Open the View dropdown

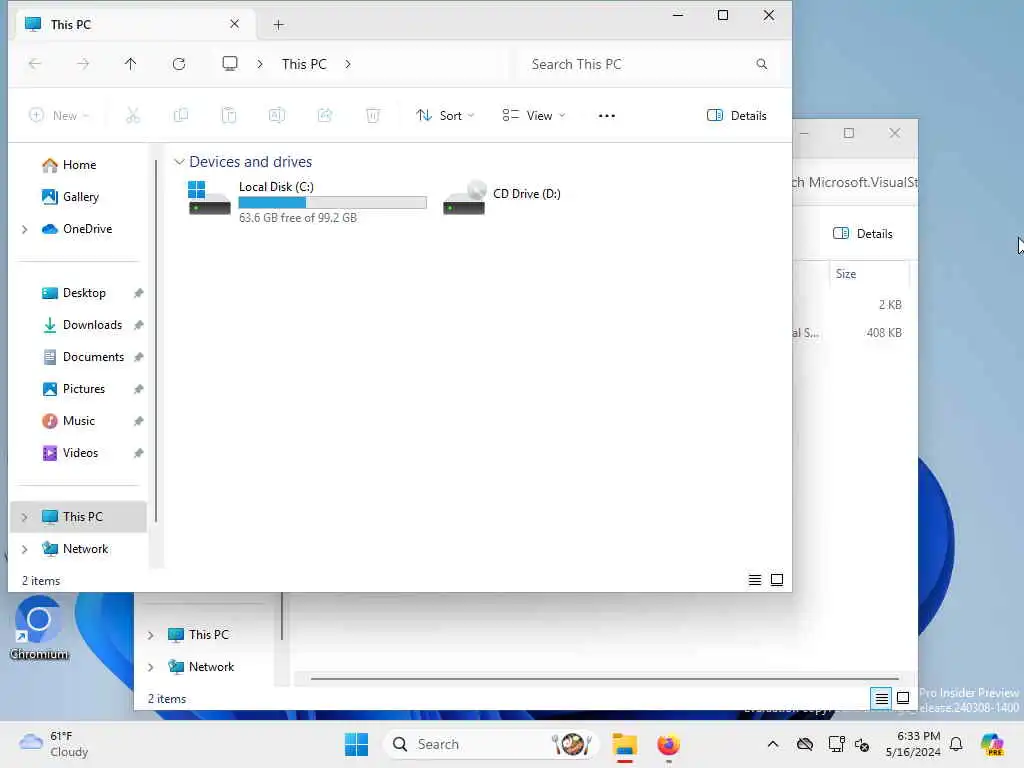534,116
